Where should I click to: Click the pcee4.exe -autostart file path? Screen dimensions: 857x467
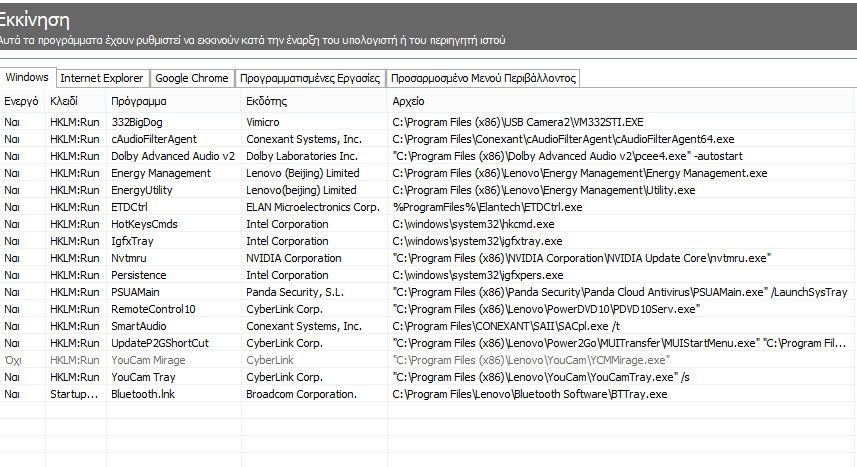[x=567, y=156]
